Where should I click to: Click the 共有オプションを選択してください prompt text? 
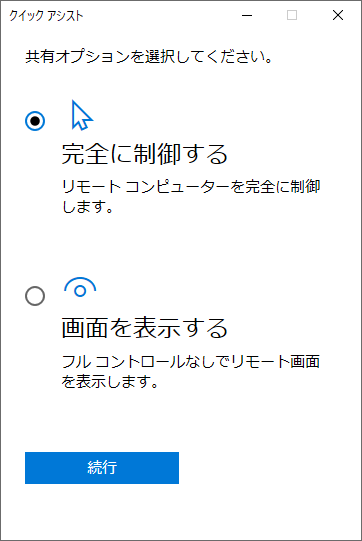click(148, 57)
